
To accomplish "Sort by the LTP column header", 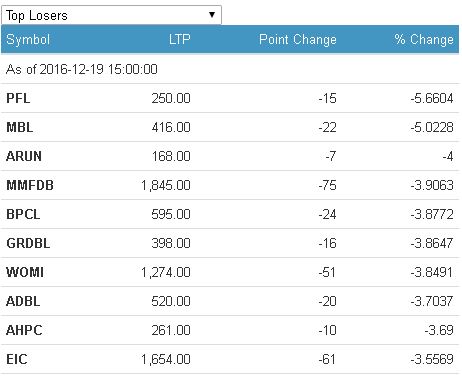I will click(x=179, y=39).
